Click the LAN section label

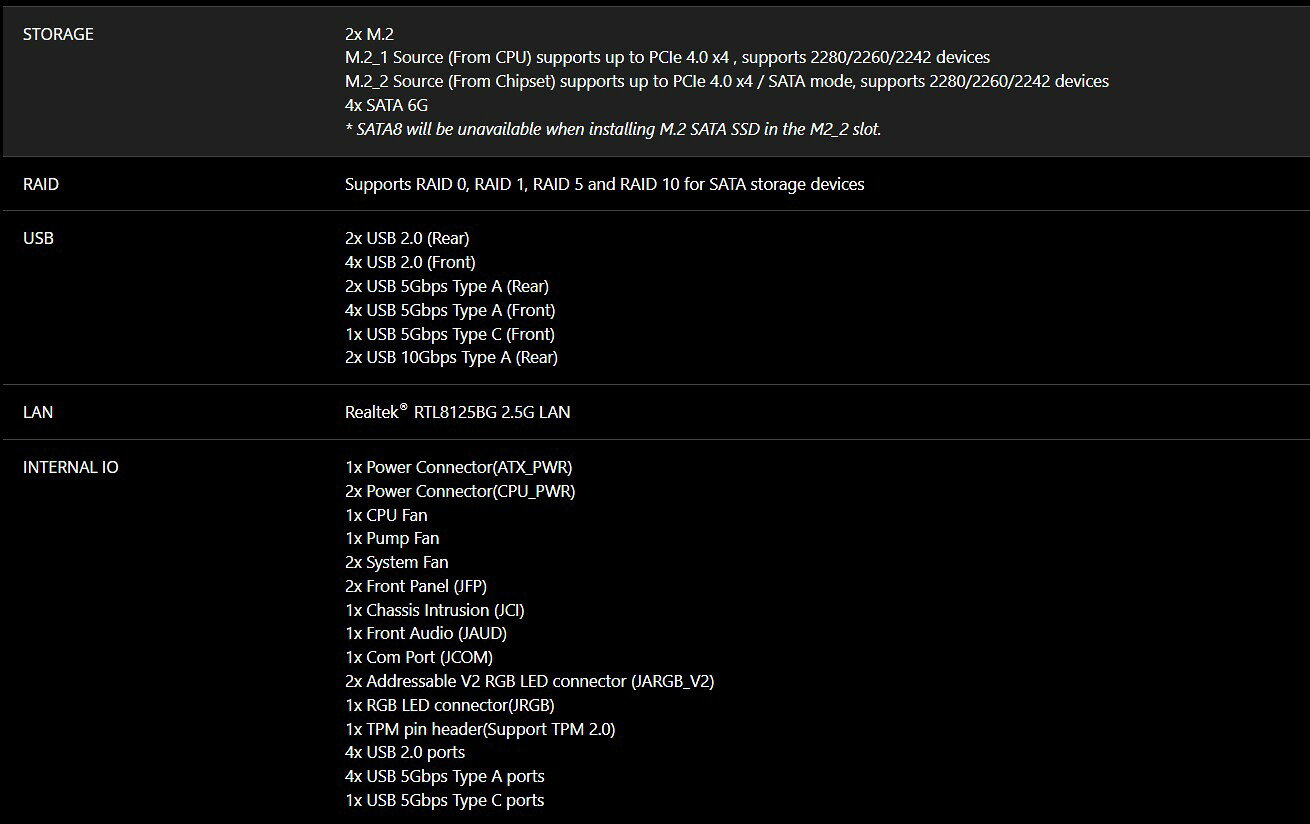[x=38, y=412]
